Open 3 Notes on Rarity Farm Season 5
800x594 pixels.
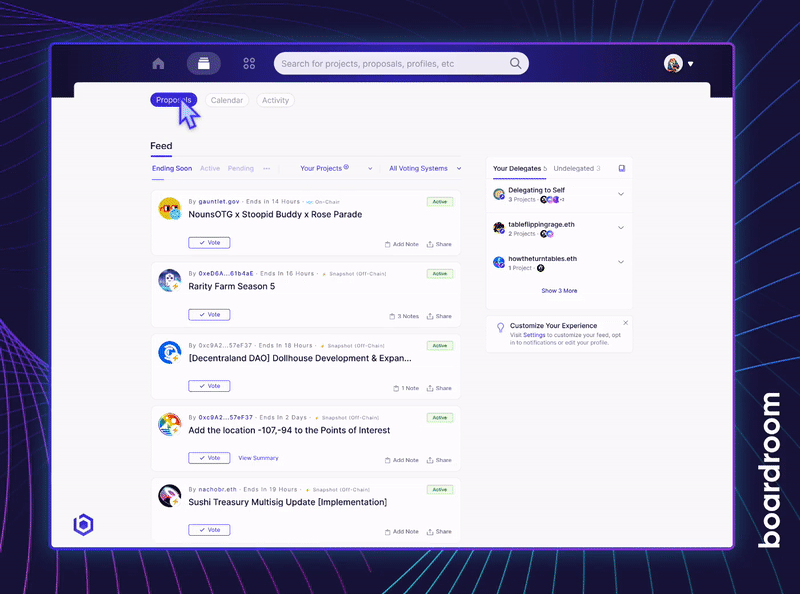[x=404, y=316]
